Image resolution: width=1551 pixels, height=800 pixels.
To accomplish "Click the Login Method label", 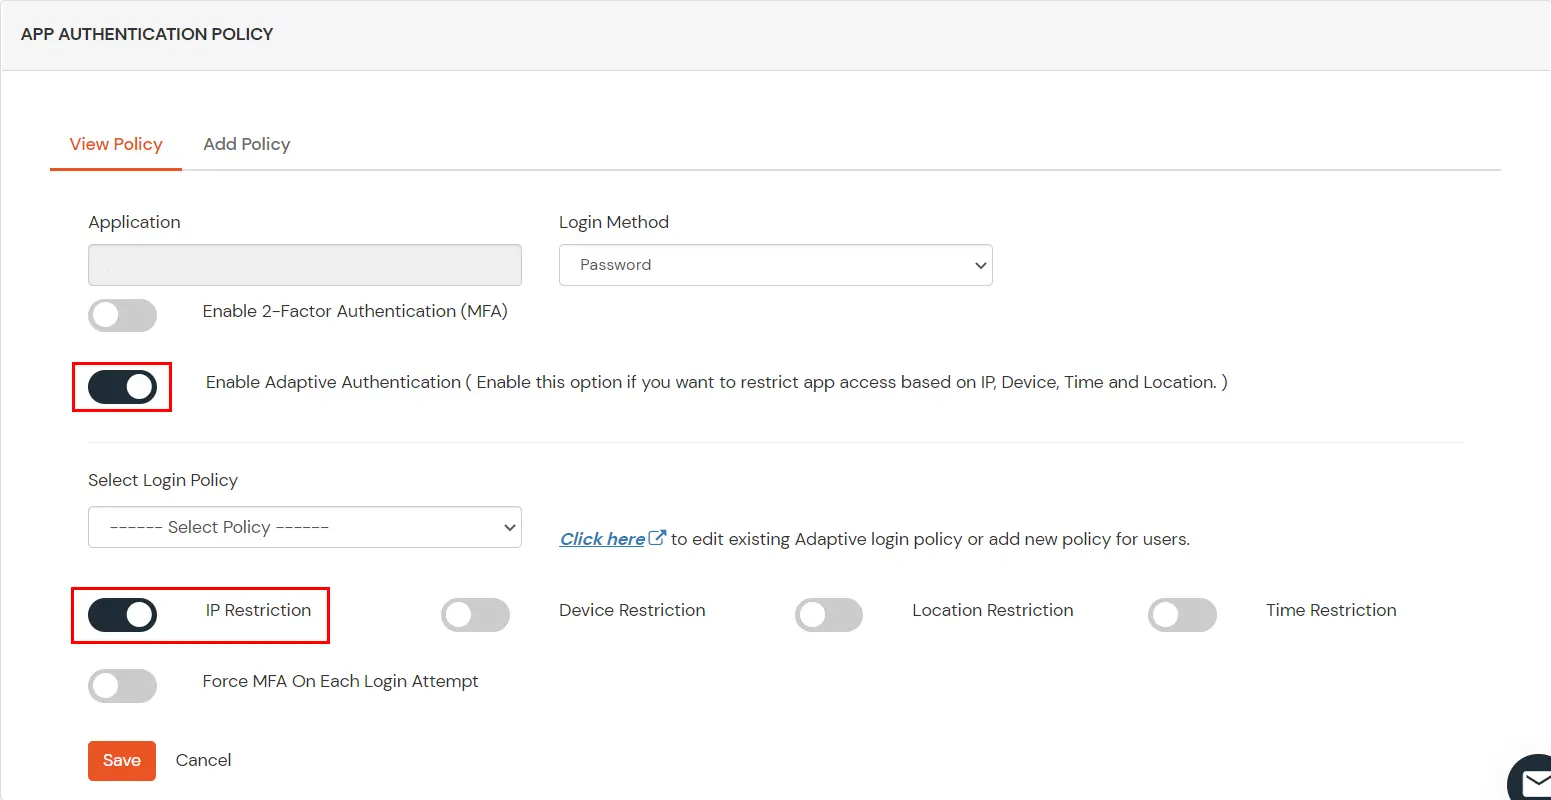I will coord(614,222).
